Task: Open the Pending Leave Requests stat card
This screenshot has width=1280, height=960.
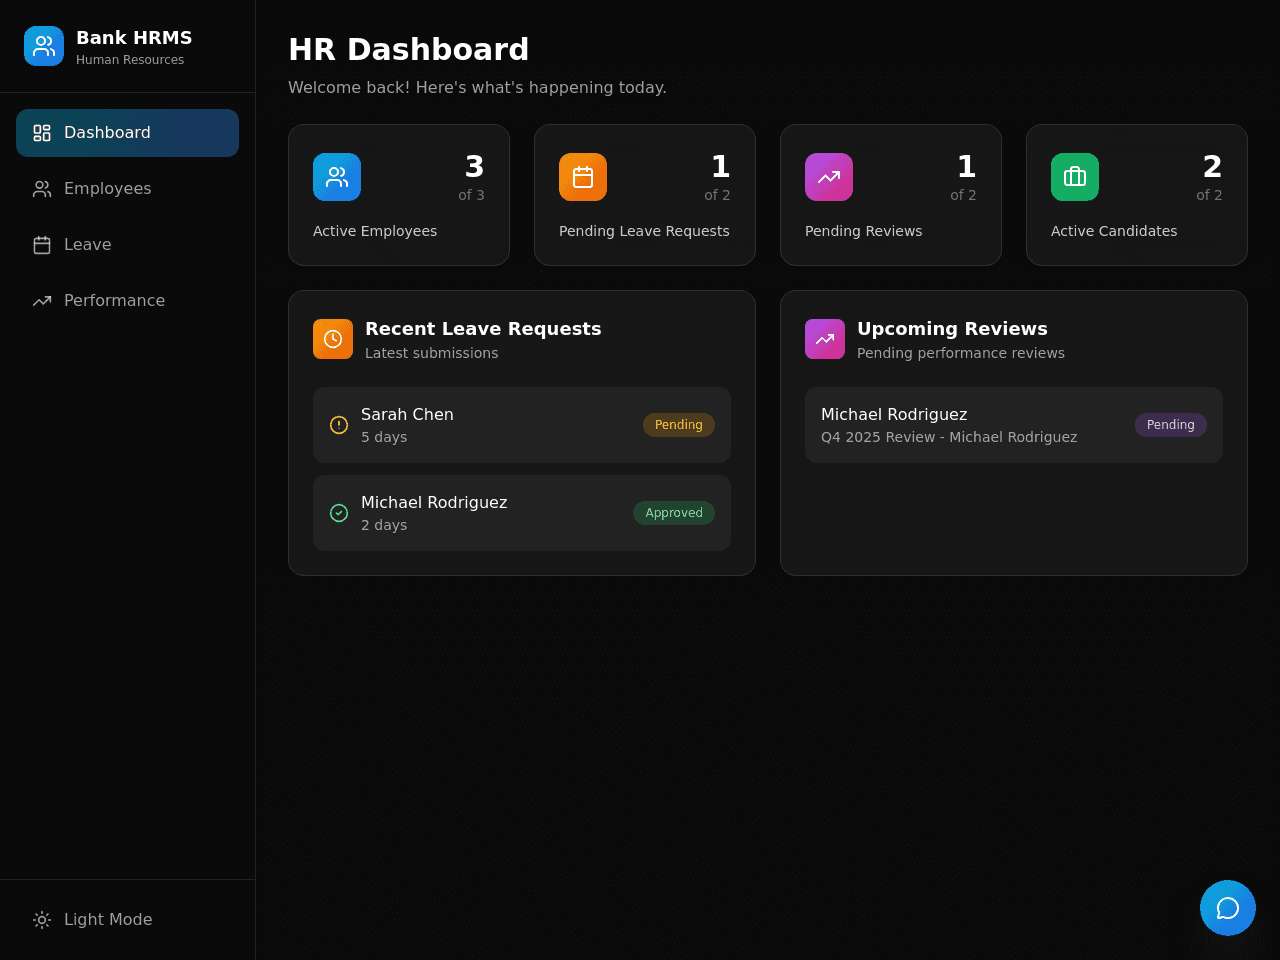Action: 645,195
